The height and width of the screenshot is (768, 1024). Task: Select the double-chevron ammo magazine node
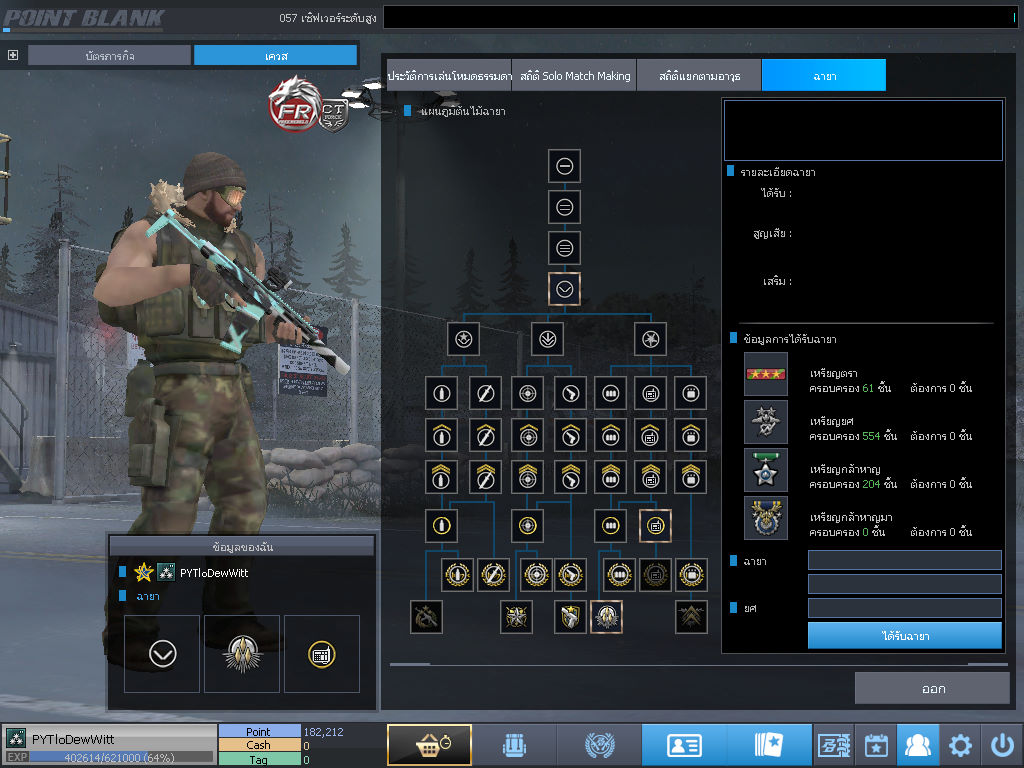611,477
